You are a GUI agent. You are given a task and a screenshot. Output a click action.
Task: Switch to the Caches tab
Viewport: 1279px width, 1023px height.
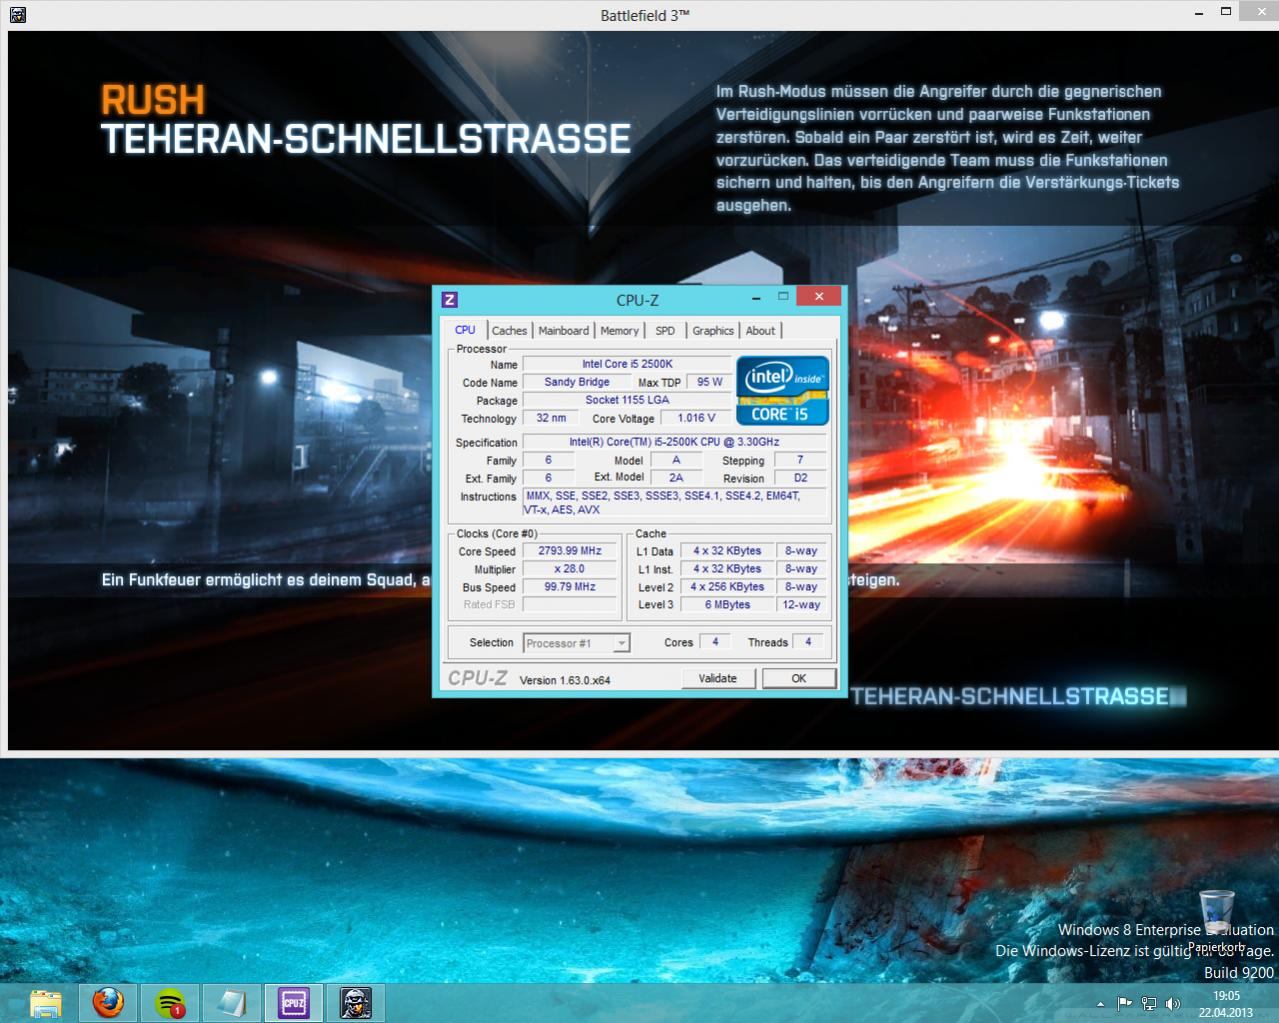pos(509,331)
